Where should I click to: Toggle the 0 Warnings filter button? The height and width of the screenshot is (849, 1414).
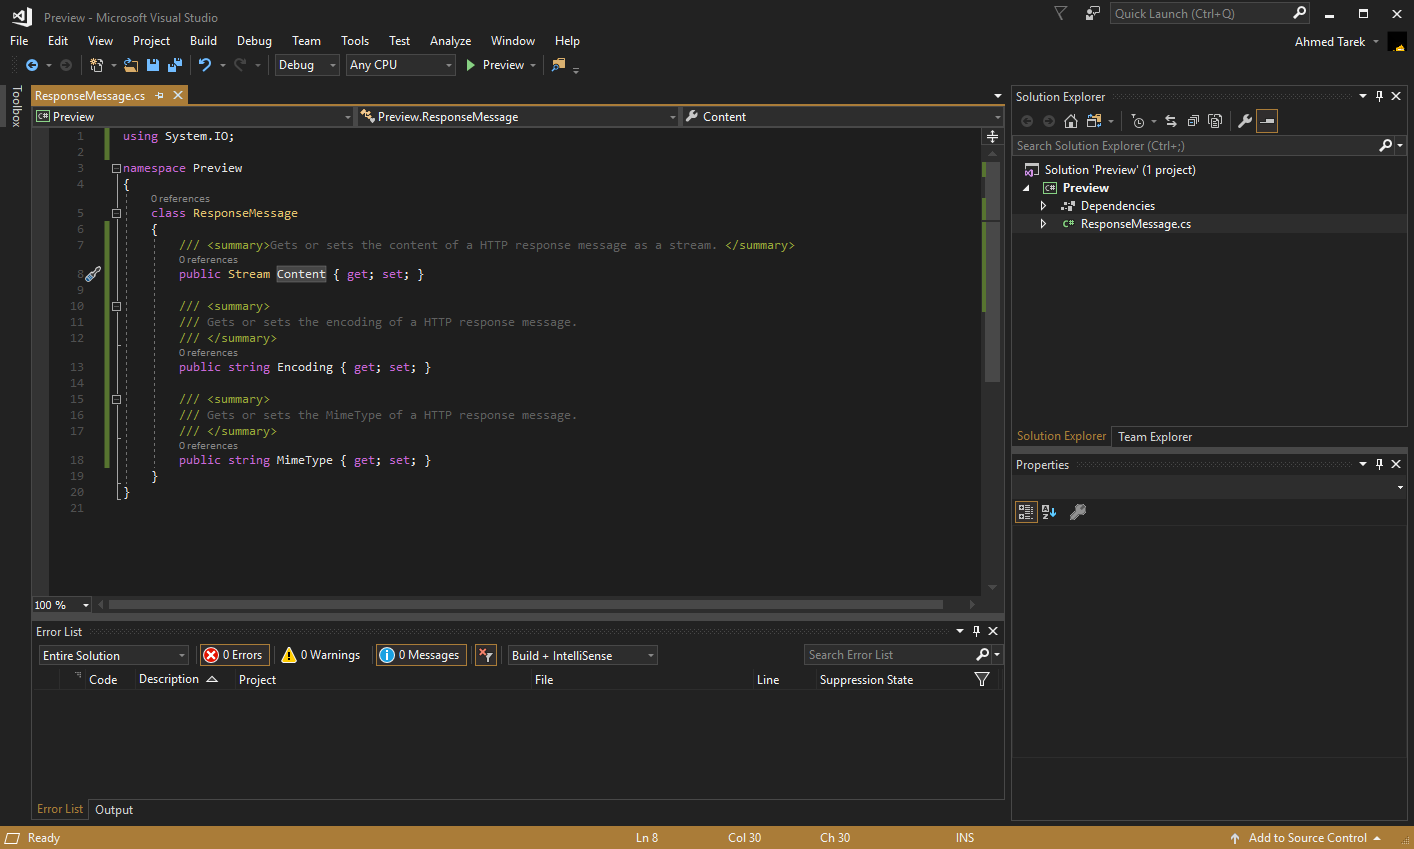[x=321, y=655]
